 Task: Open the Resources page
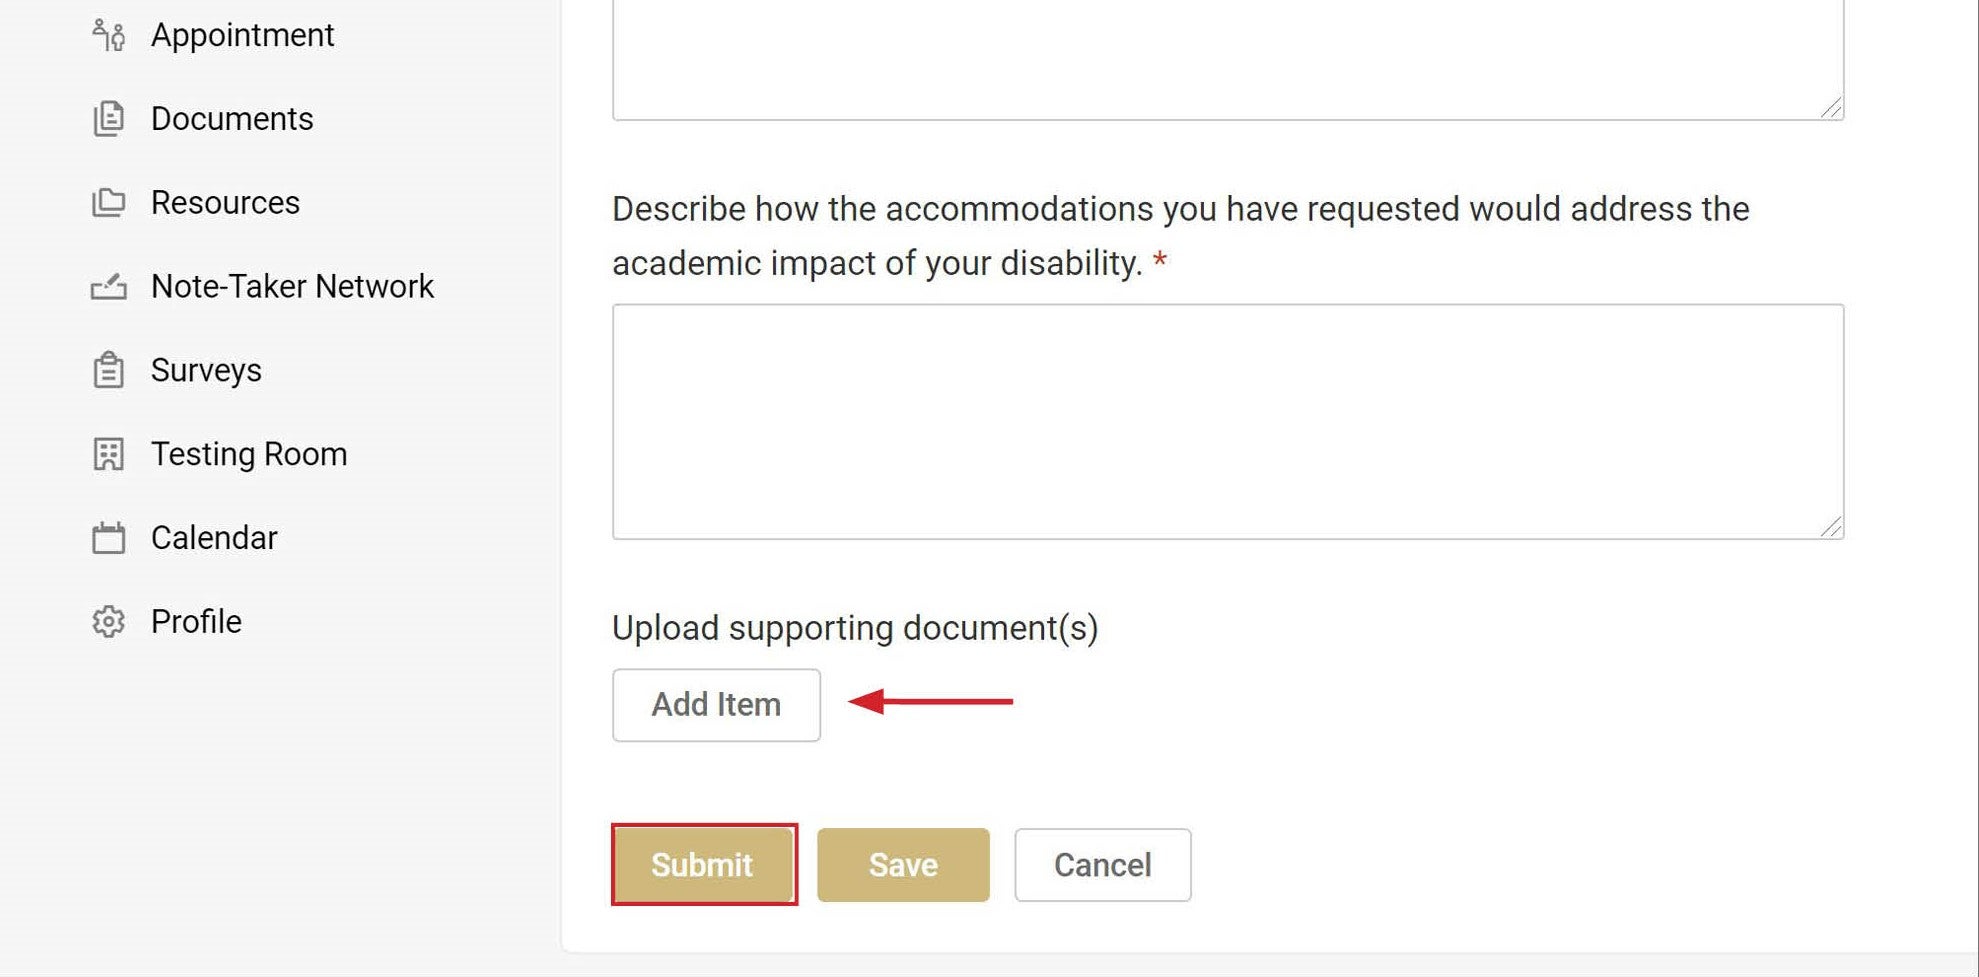[x=225, y=203]
